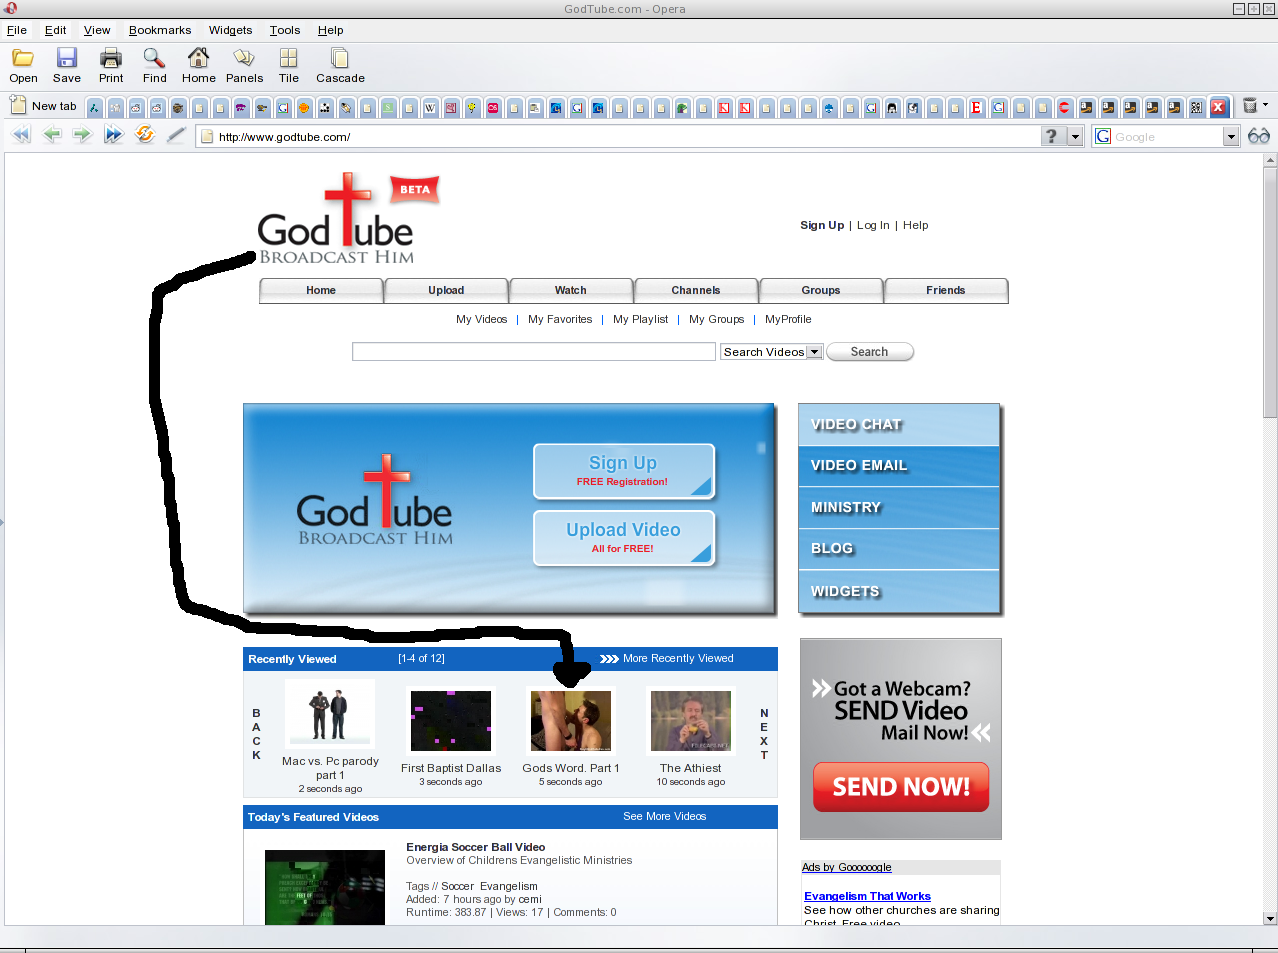Click the Open toolbar icon
The width and height of the screenshot is (1278, 953).
pyautogui.click(x=23, y=65)
